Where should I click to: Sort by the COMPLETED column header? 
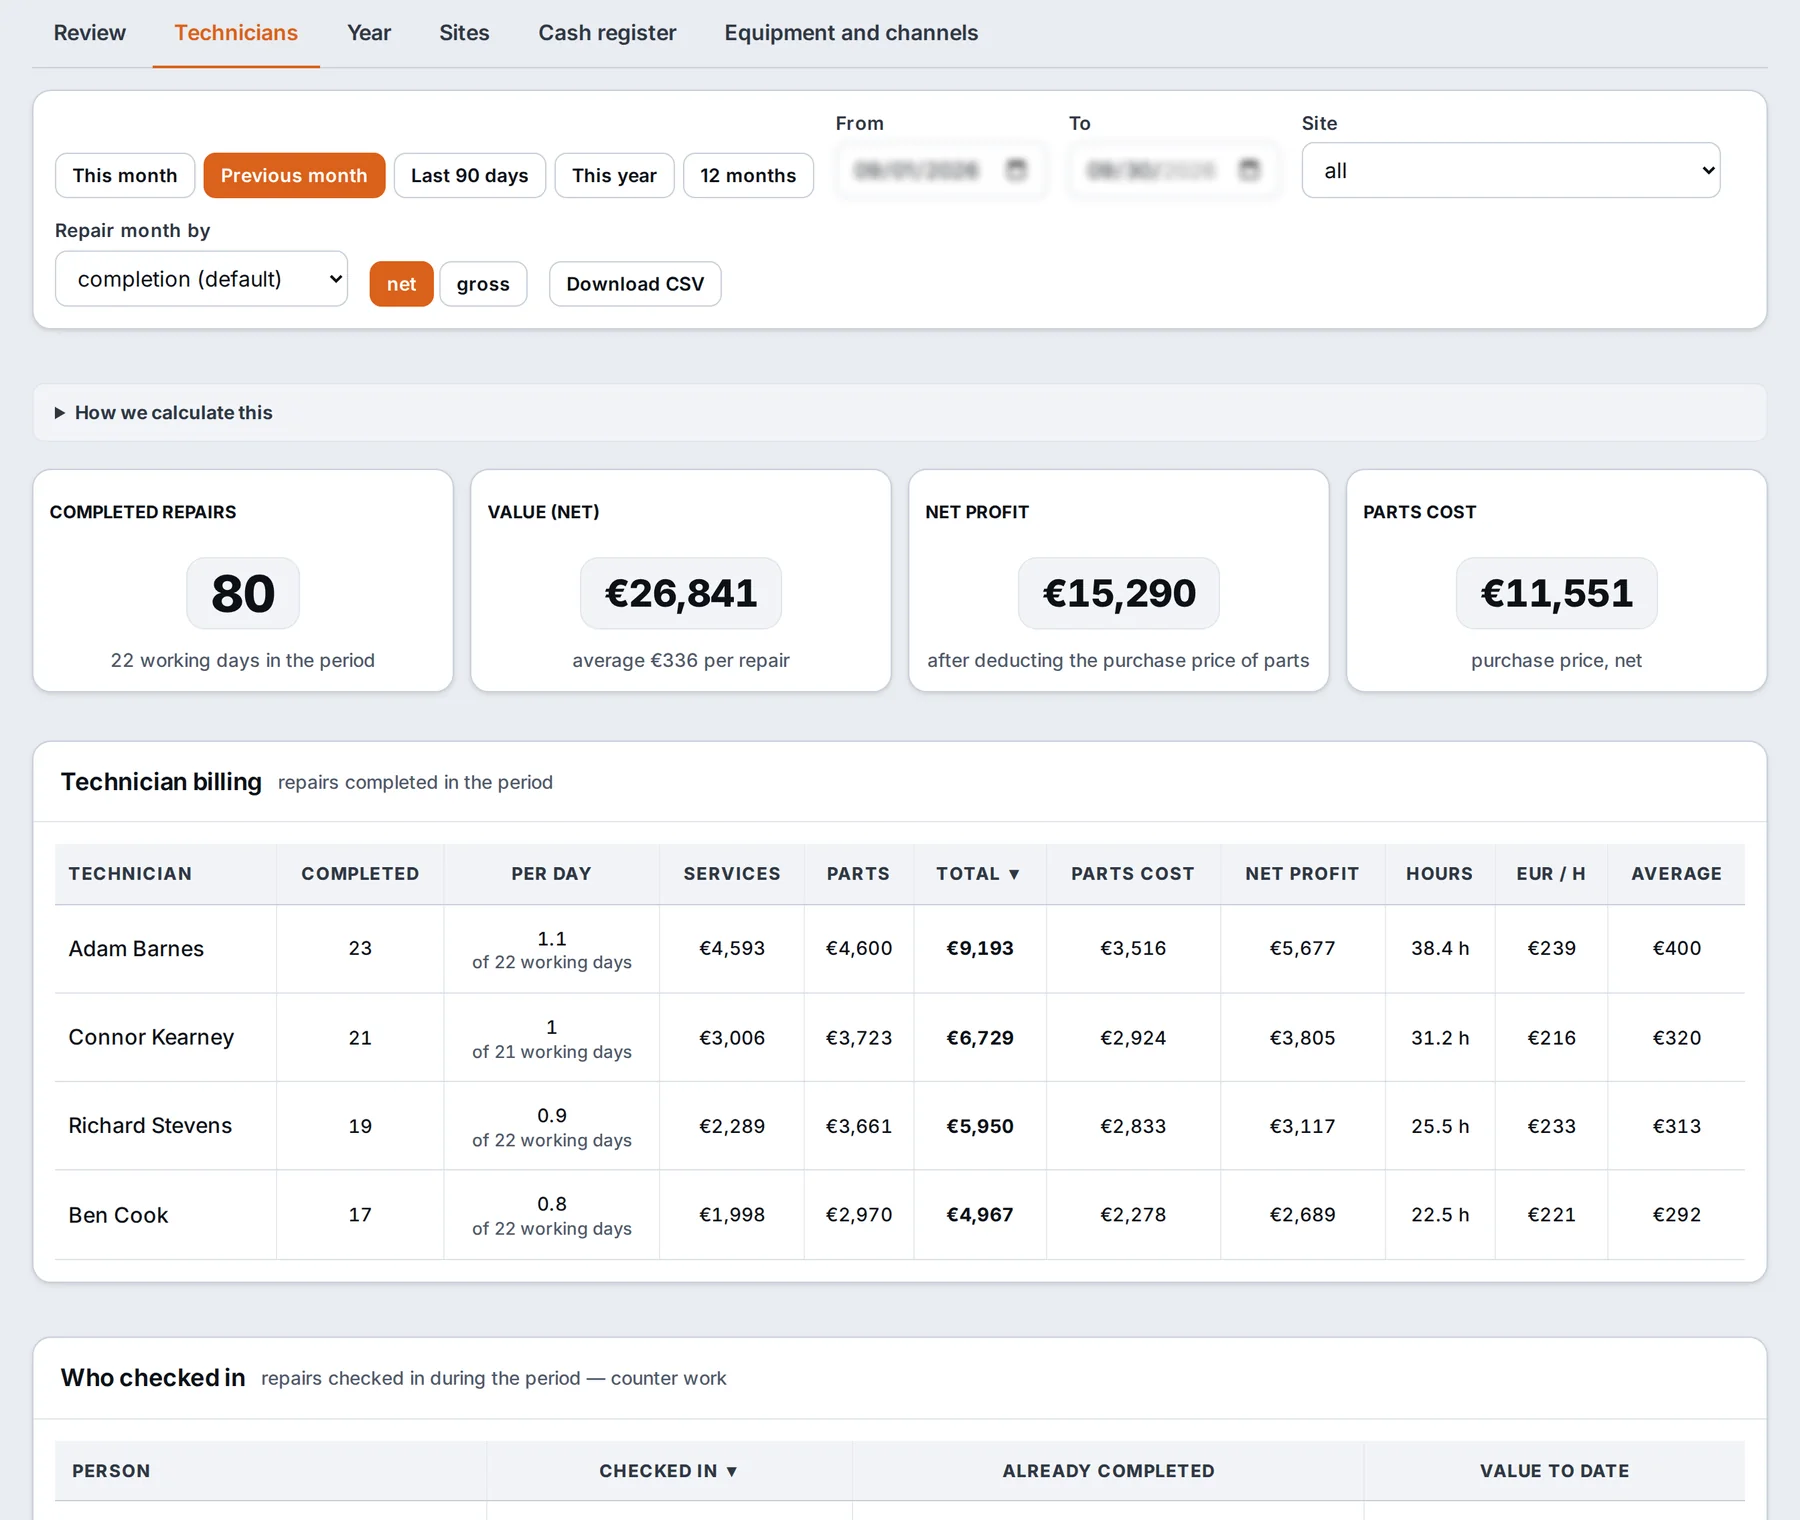(x=360, y=874)
